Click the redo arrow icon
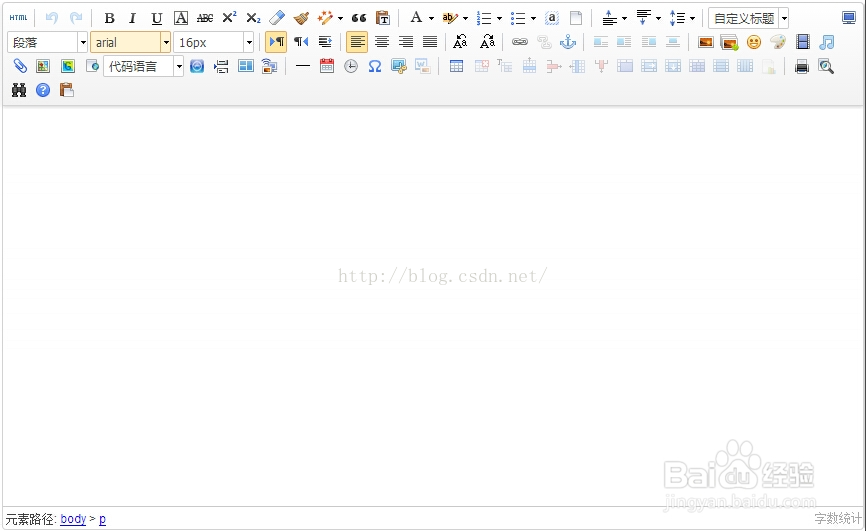 pos(76,18)
